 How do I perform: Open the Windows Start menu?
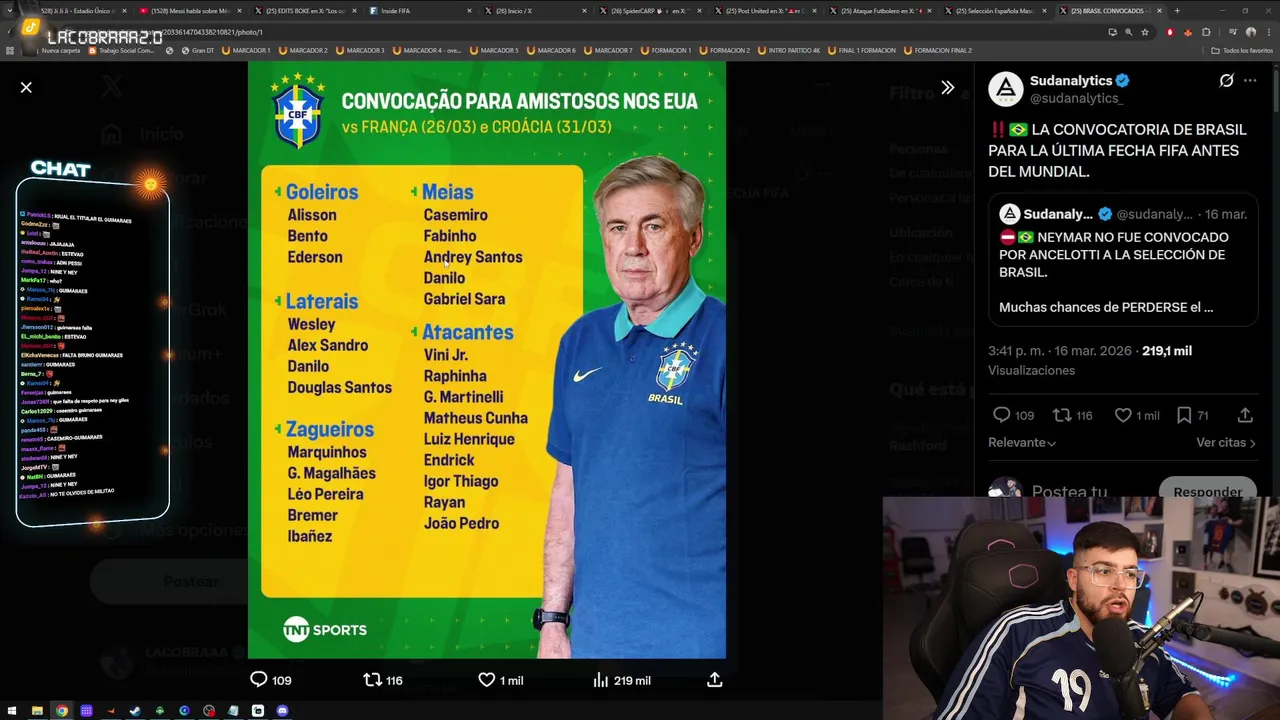(12, 711)
